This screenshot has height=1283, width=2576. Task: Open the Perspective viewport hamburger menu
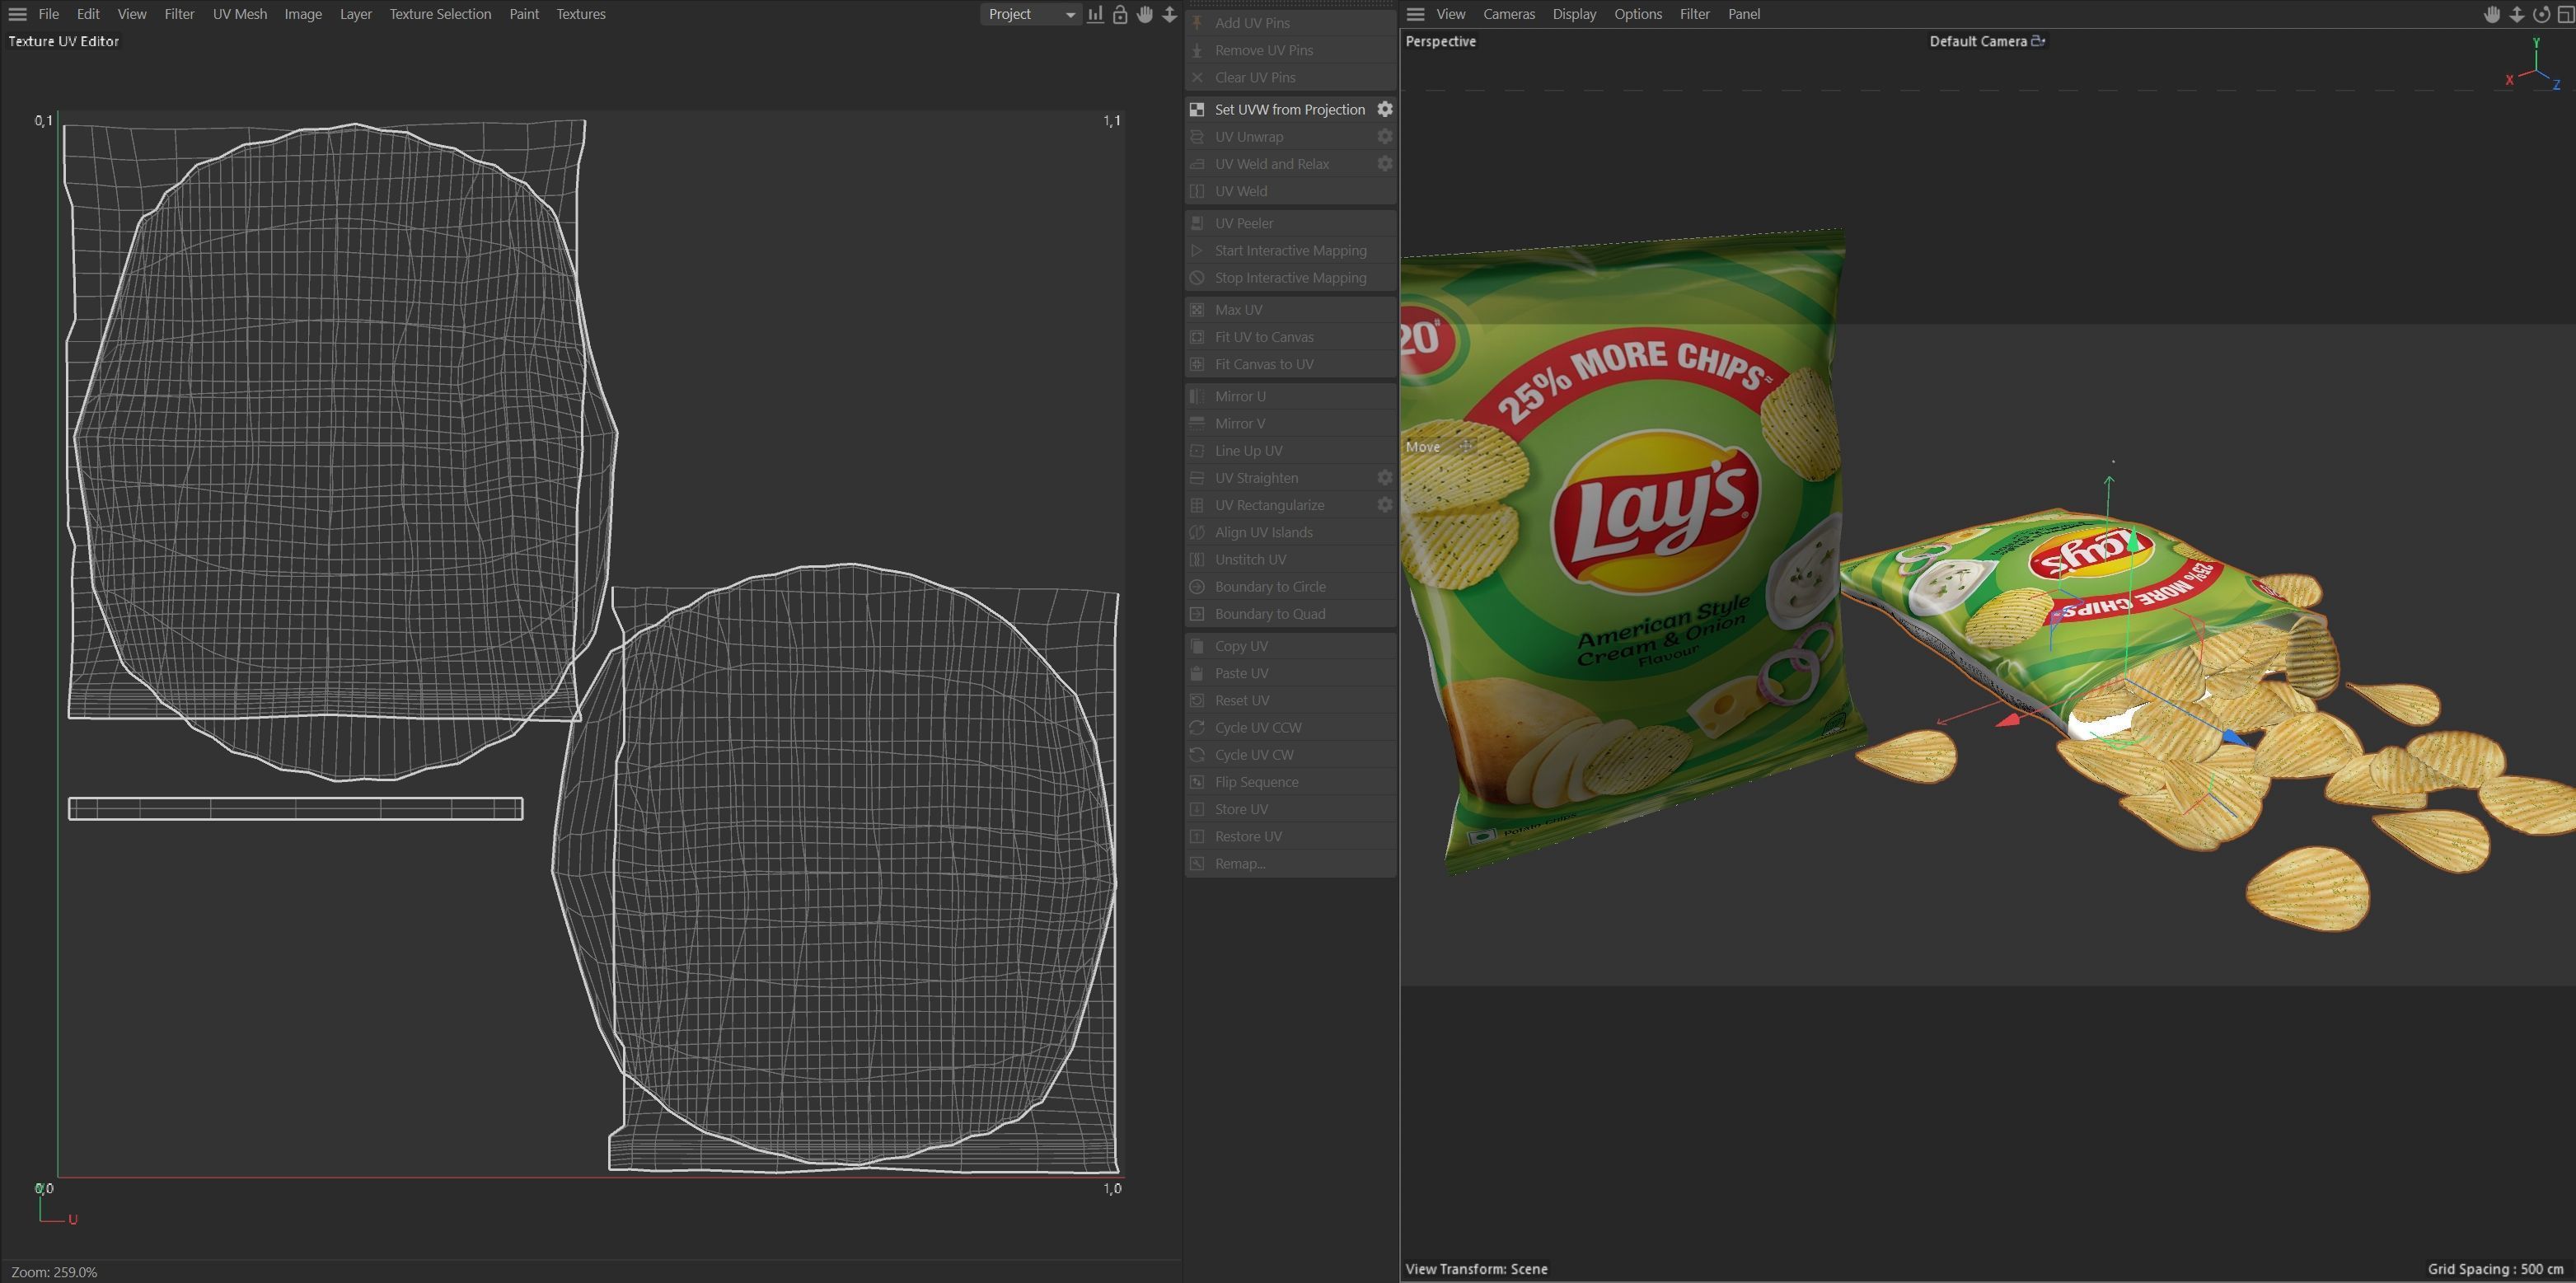[x=1415, y=14]
